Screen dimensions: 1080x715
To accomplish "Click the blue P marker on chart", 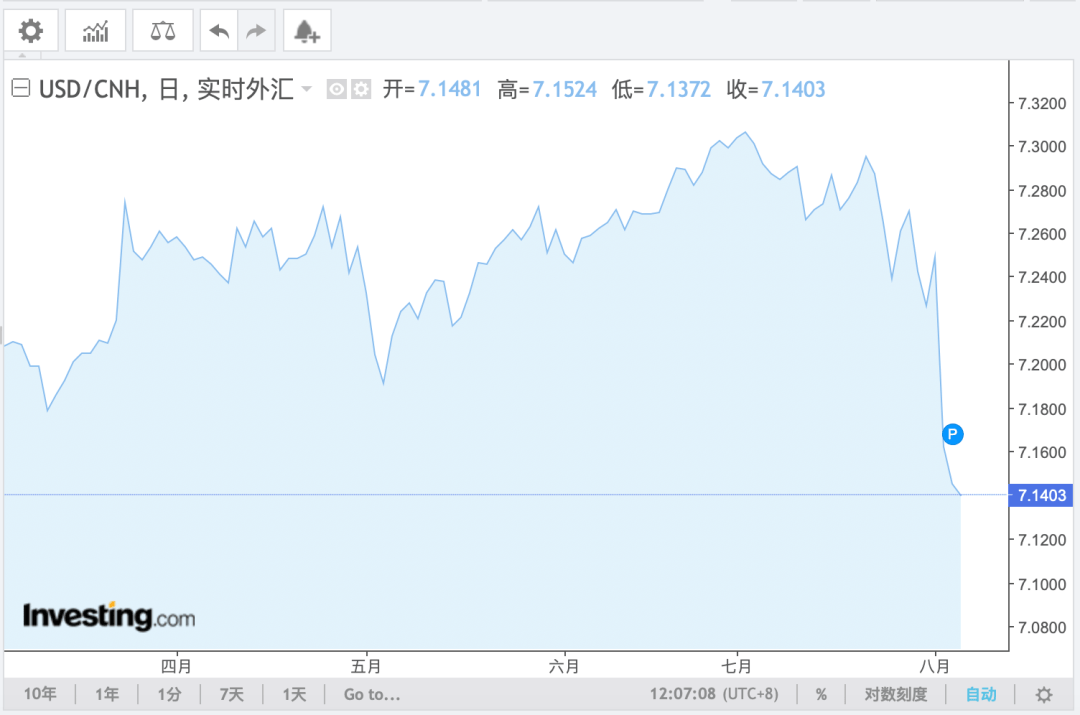I will 953,434.
